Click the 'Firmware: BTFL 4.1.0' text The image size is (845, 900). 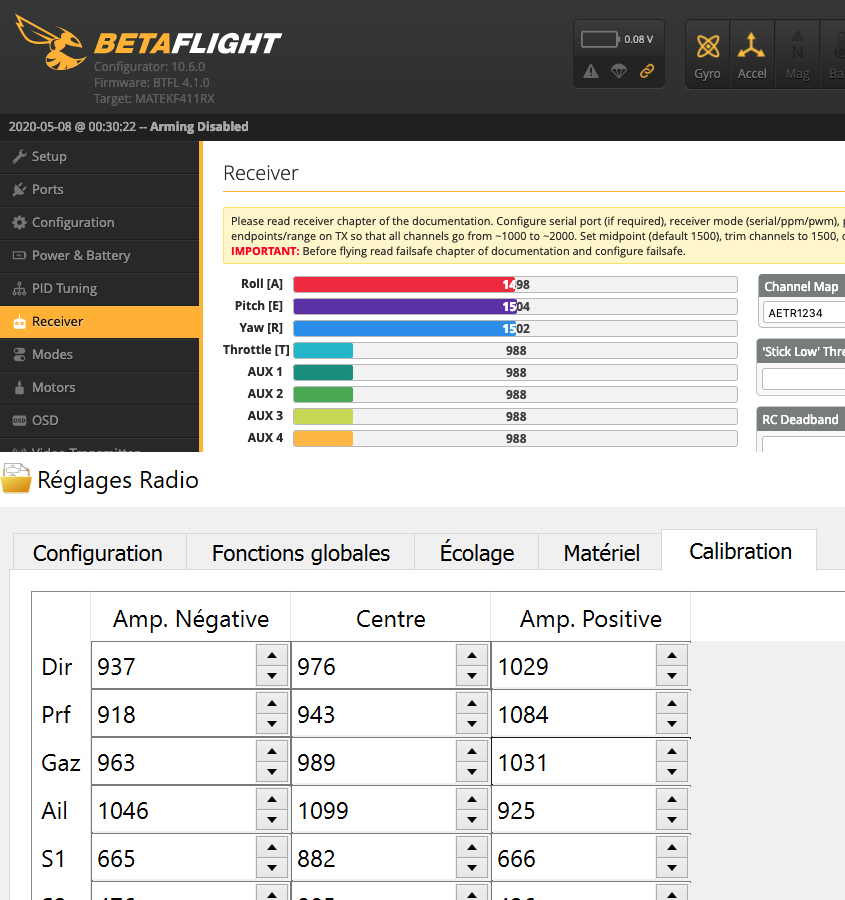coord(152,83)
